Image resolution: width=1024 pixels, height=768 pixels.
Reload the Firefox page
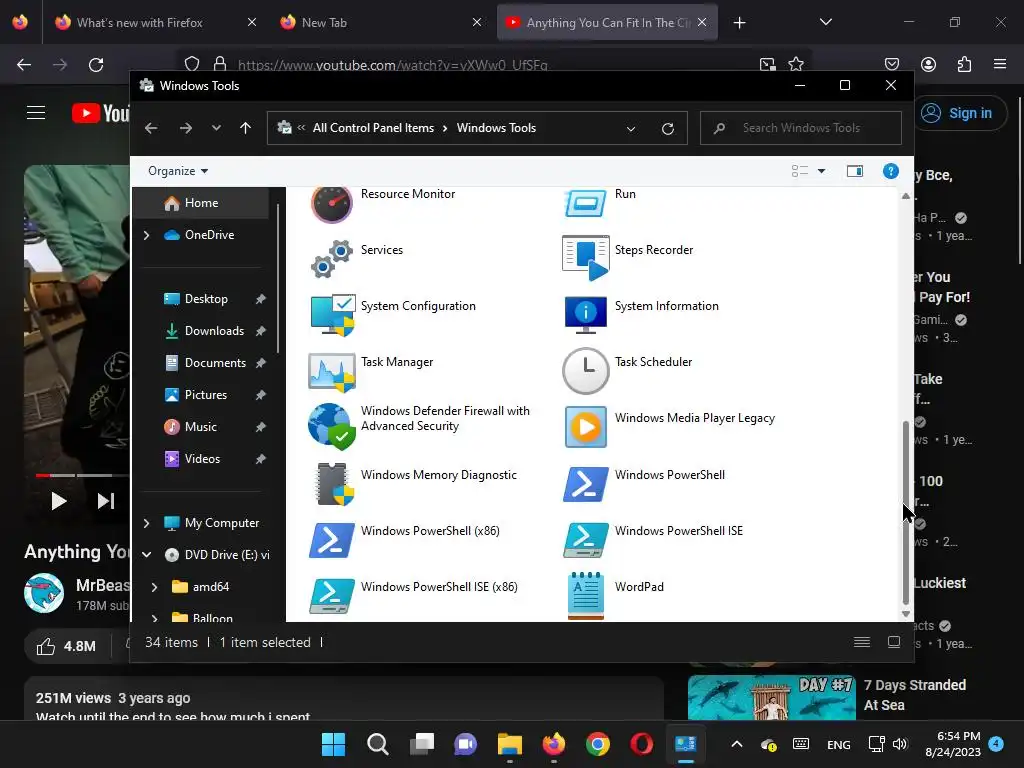coord(96,64)
